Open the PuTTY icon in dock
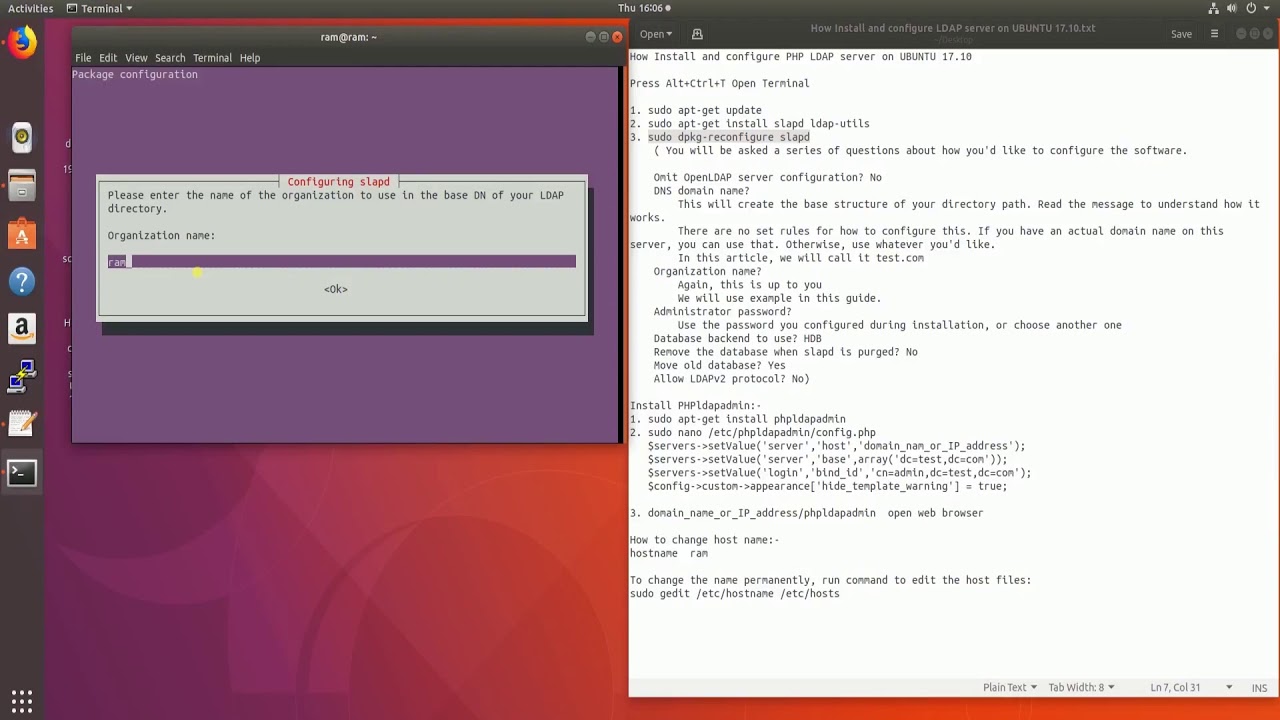This screenshot has height=720, width=1280. 21,378
